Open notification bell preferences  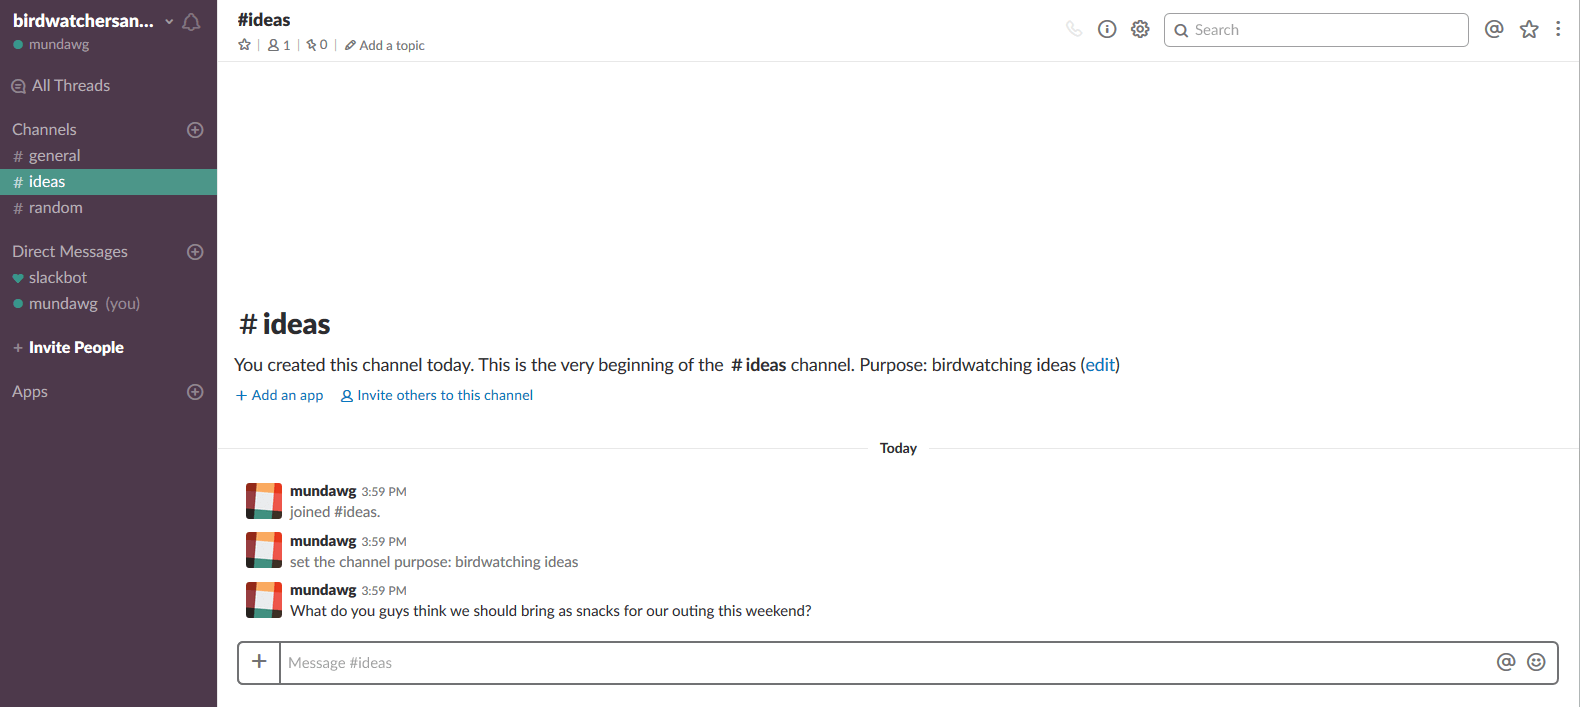click(x=191, y=22)
